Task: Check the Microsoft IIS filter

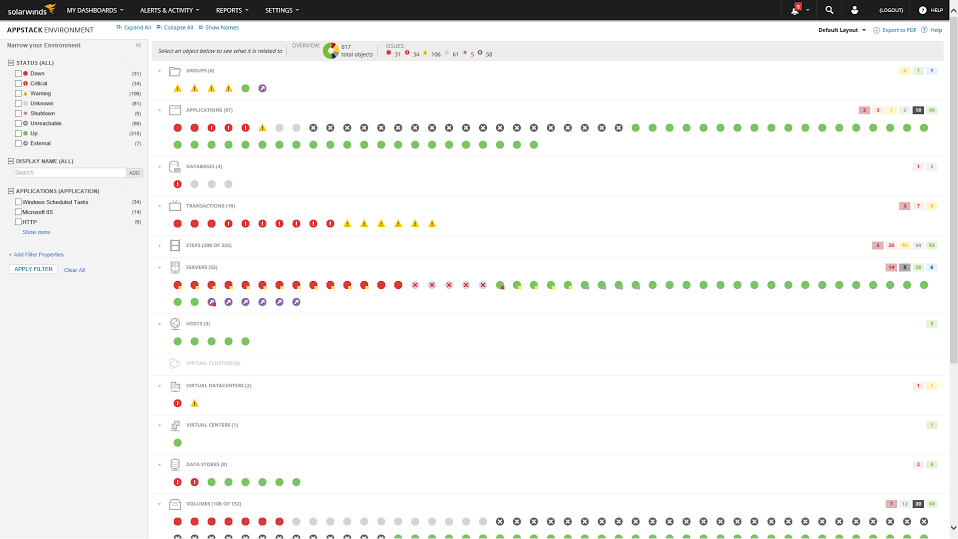Action: pos(18,212)
